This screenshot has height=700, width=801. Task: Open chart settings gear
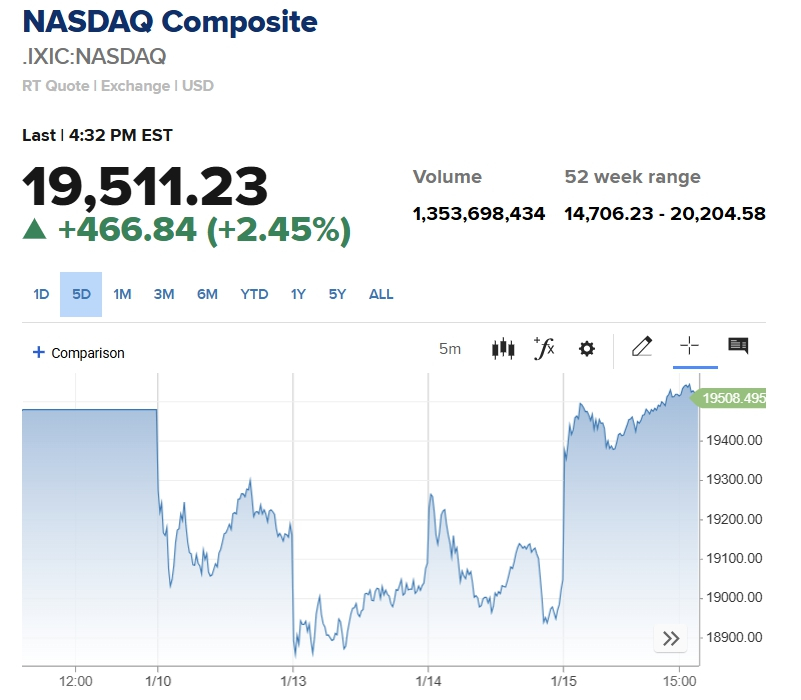pos(587,349)
